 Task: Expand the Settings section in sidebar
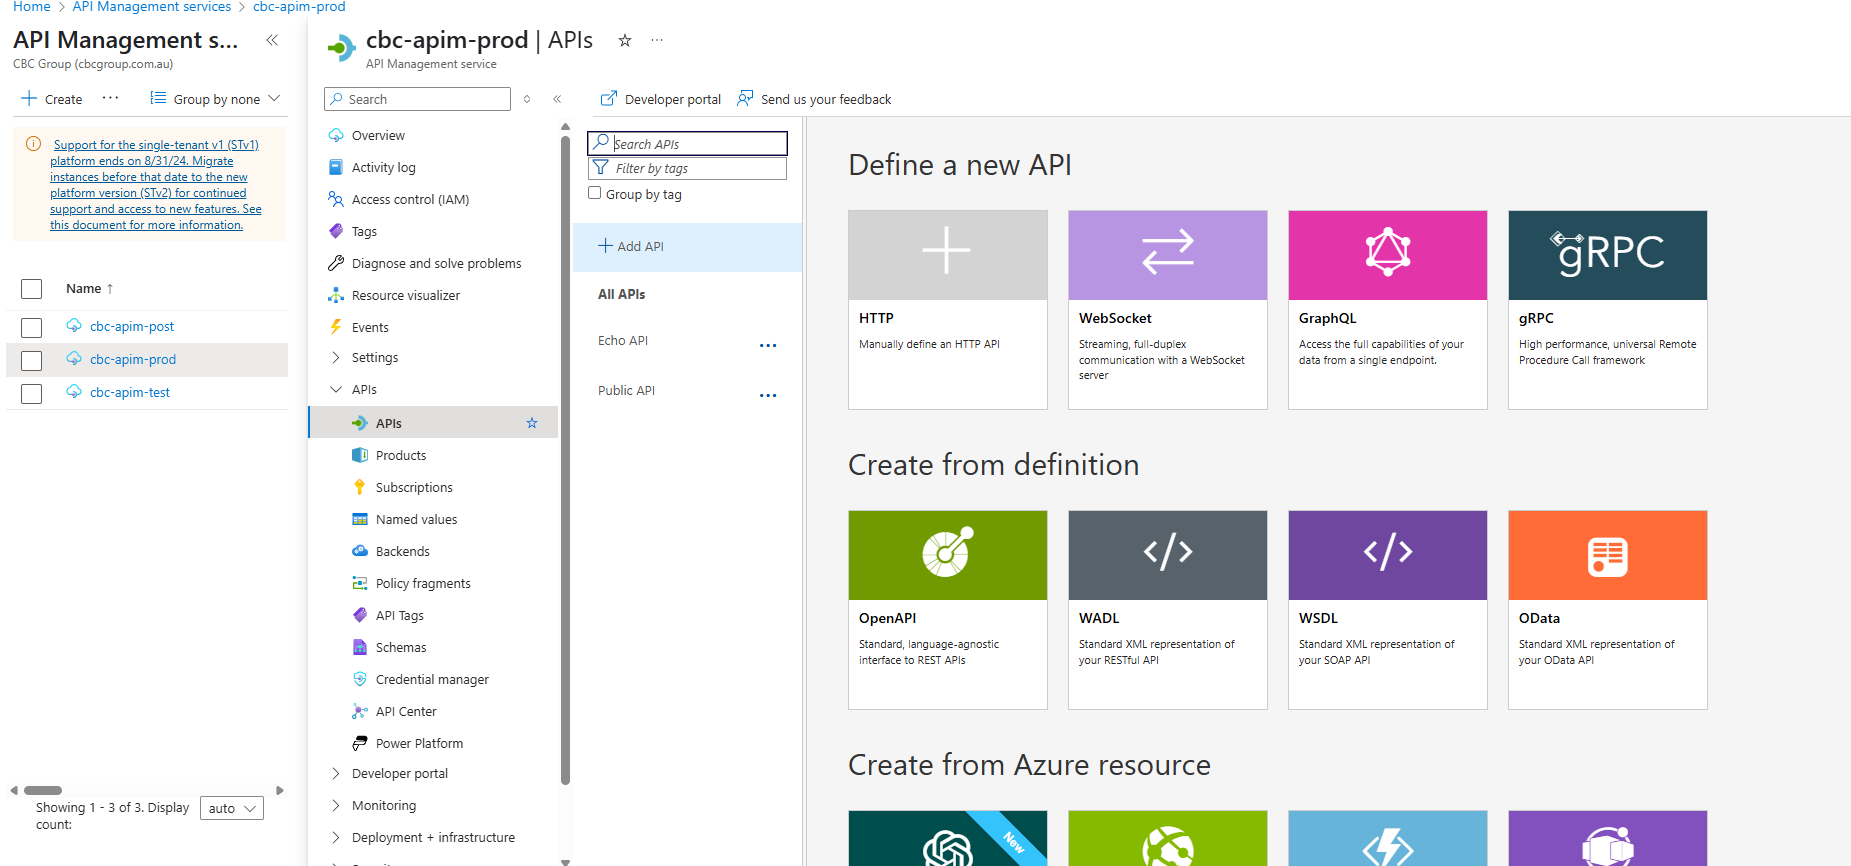[374, 357]
